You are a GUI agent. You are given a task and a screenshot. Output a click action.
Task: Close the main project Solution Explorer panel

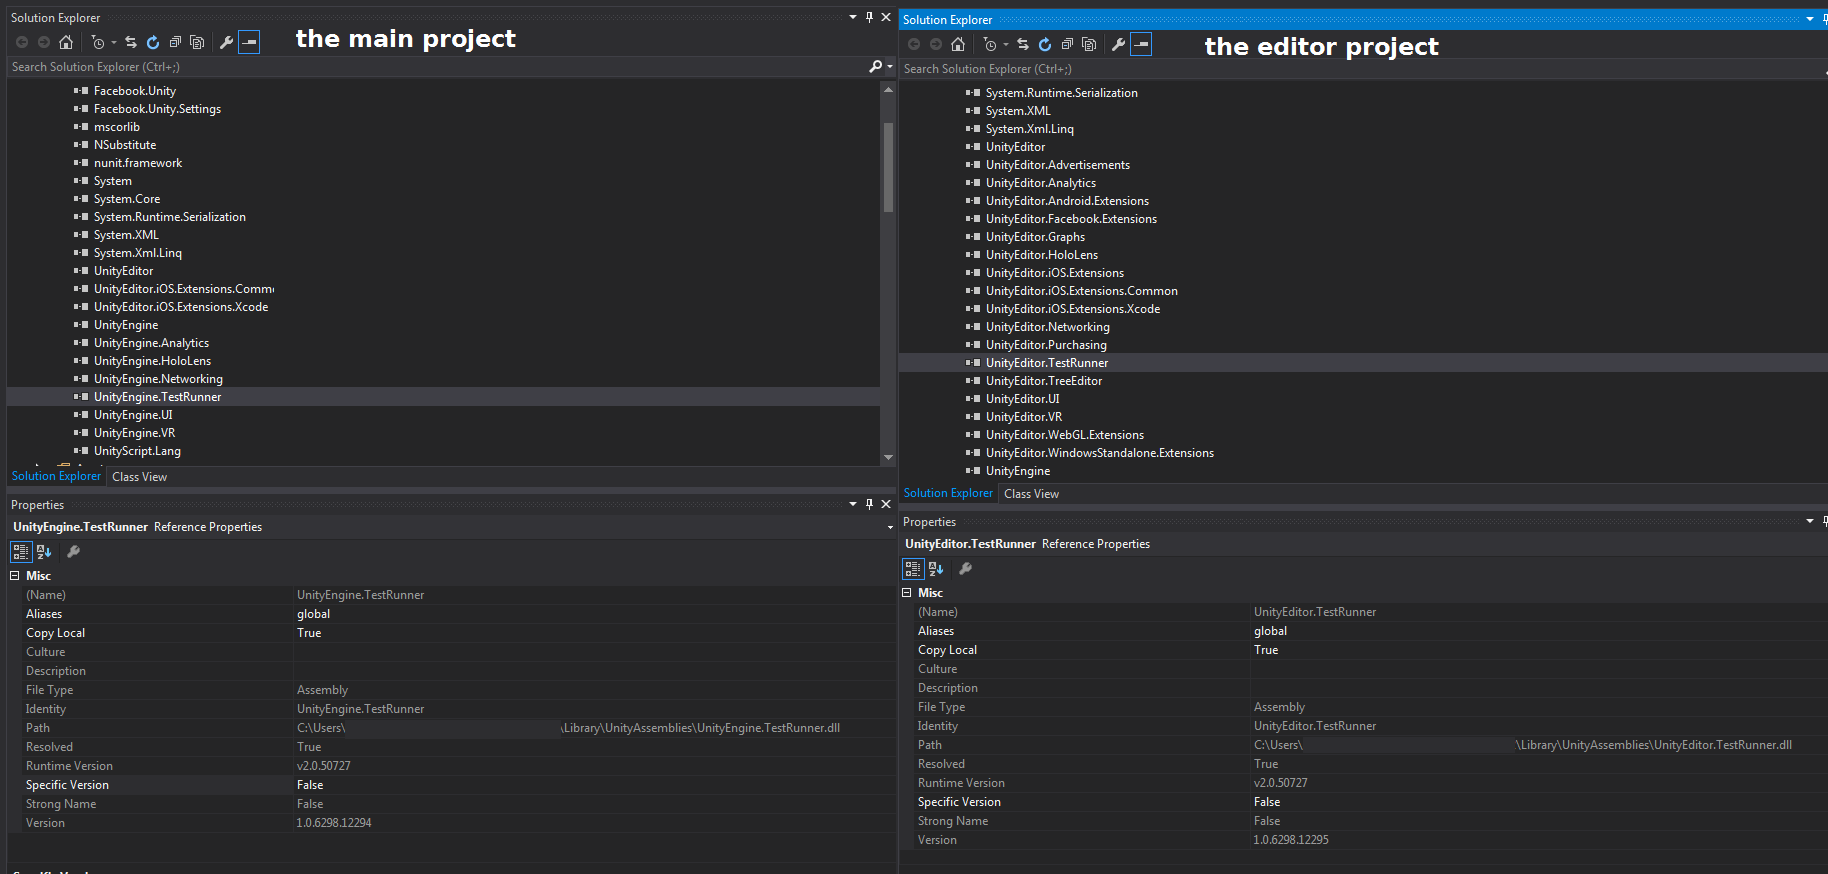click(886, 17)
